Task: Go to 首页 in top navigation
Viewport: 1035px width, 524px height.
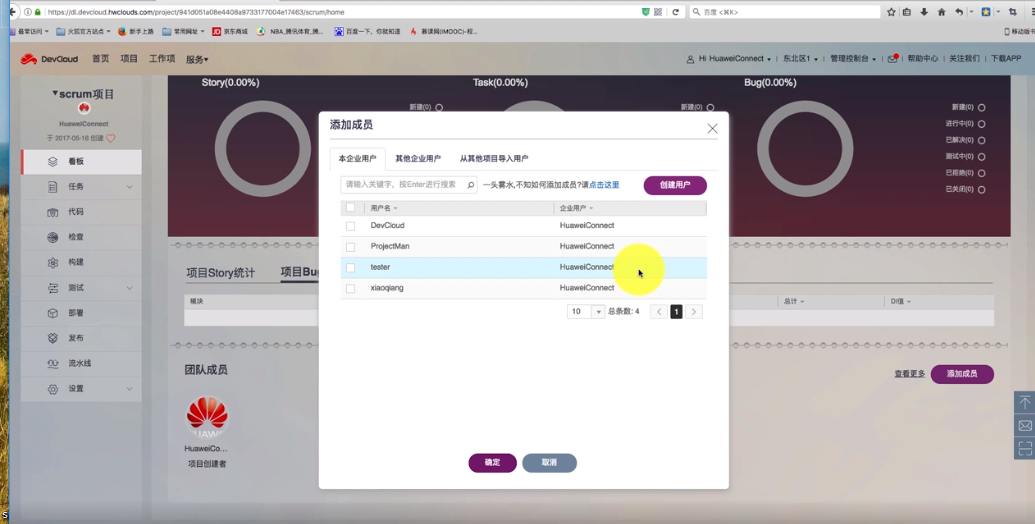Action: [100, 59]
